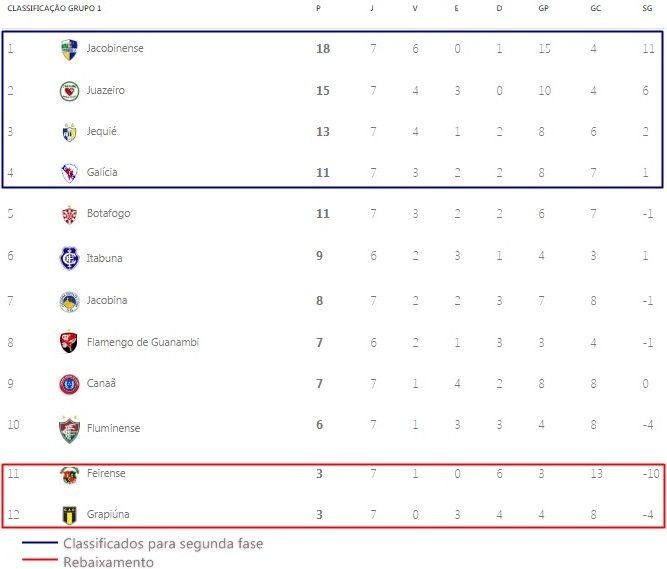
Task: Select the SG goal difference column header
Action: pyautogui.click(x=647, y=8)
